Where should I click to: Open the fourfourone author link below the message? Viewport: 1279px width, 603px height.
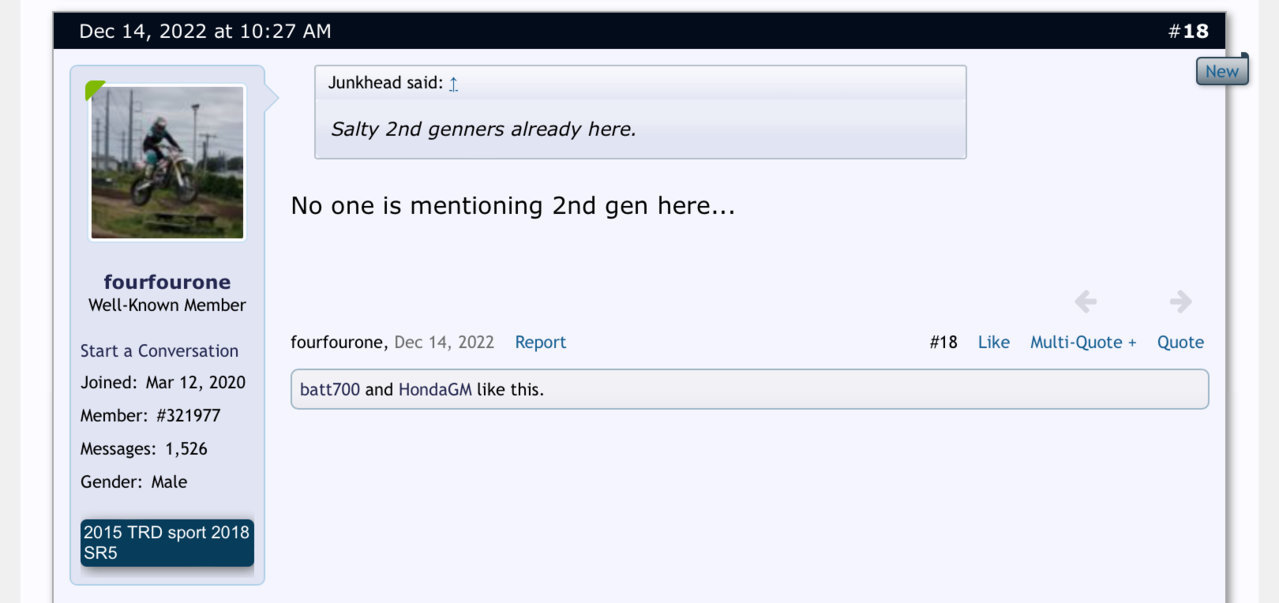point(338,342)
